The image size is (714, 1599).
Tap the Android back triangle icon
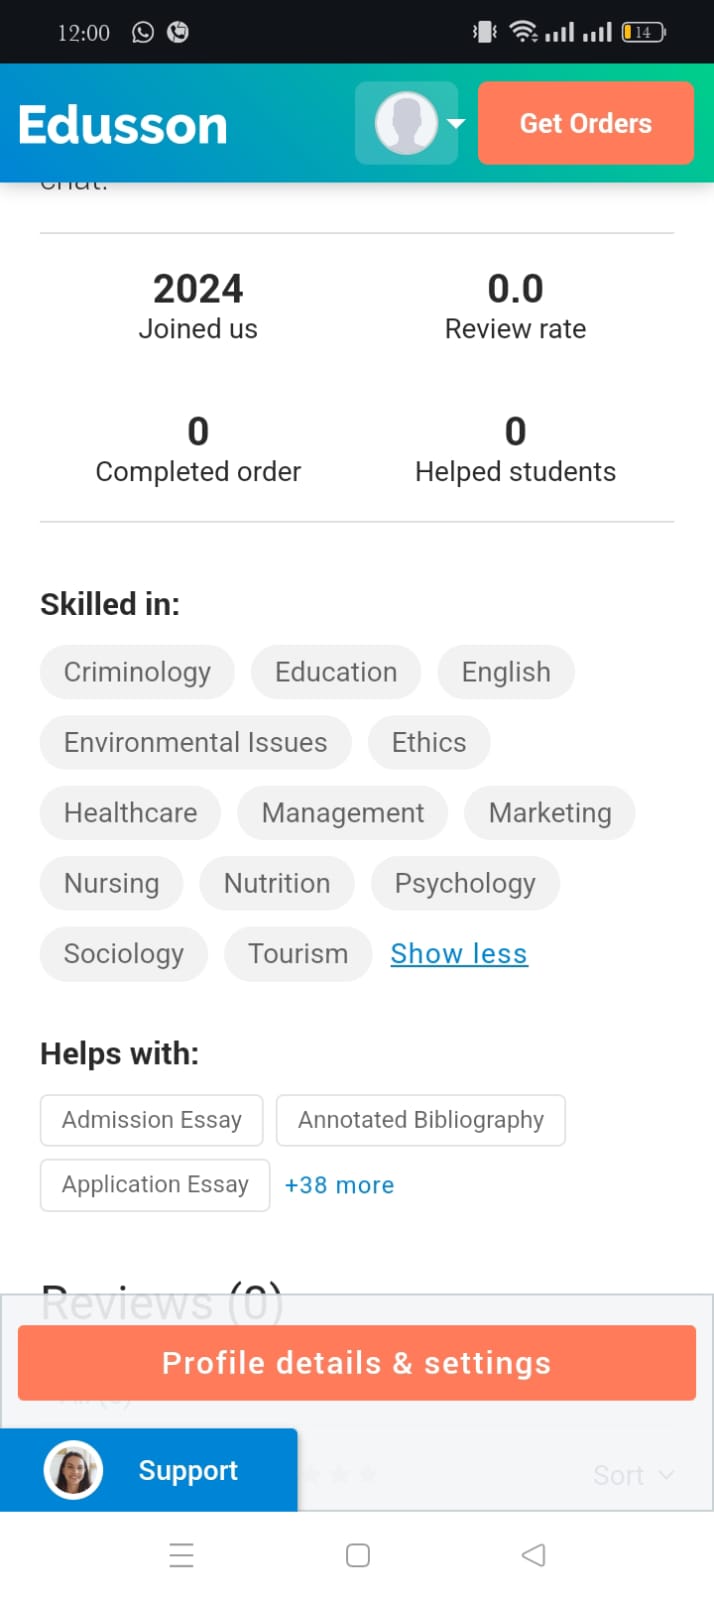(534, 1555)
